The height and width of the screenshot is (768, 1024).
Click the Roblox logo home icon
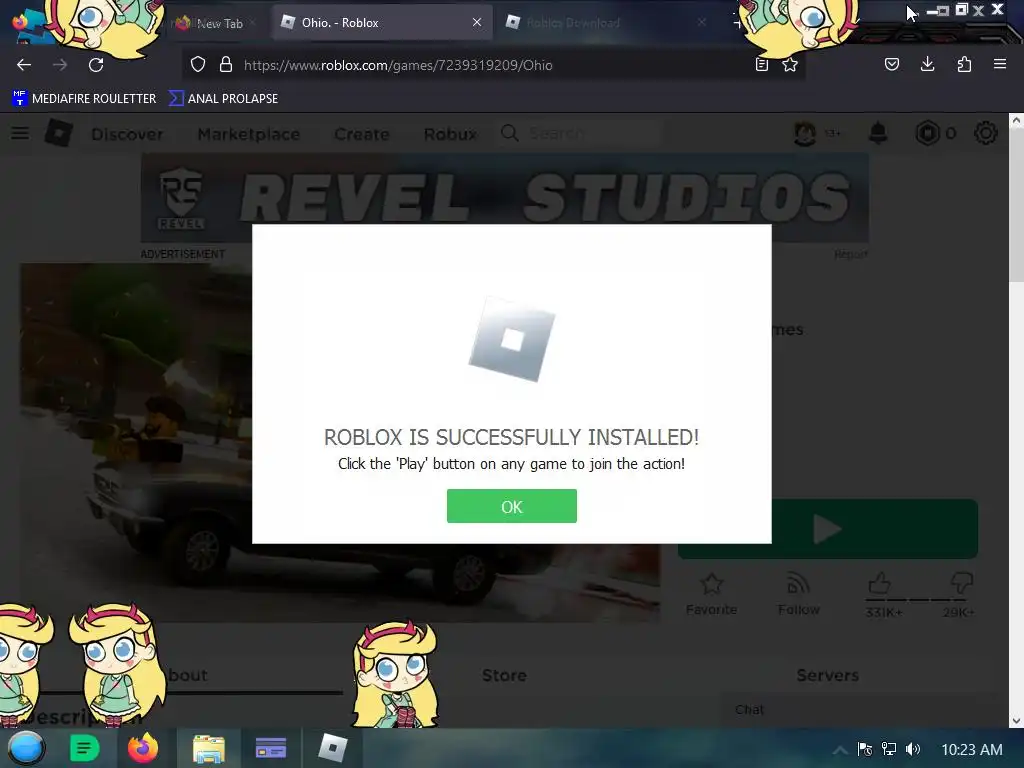59,133
